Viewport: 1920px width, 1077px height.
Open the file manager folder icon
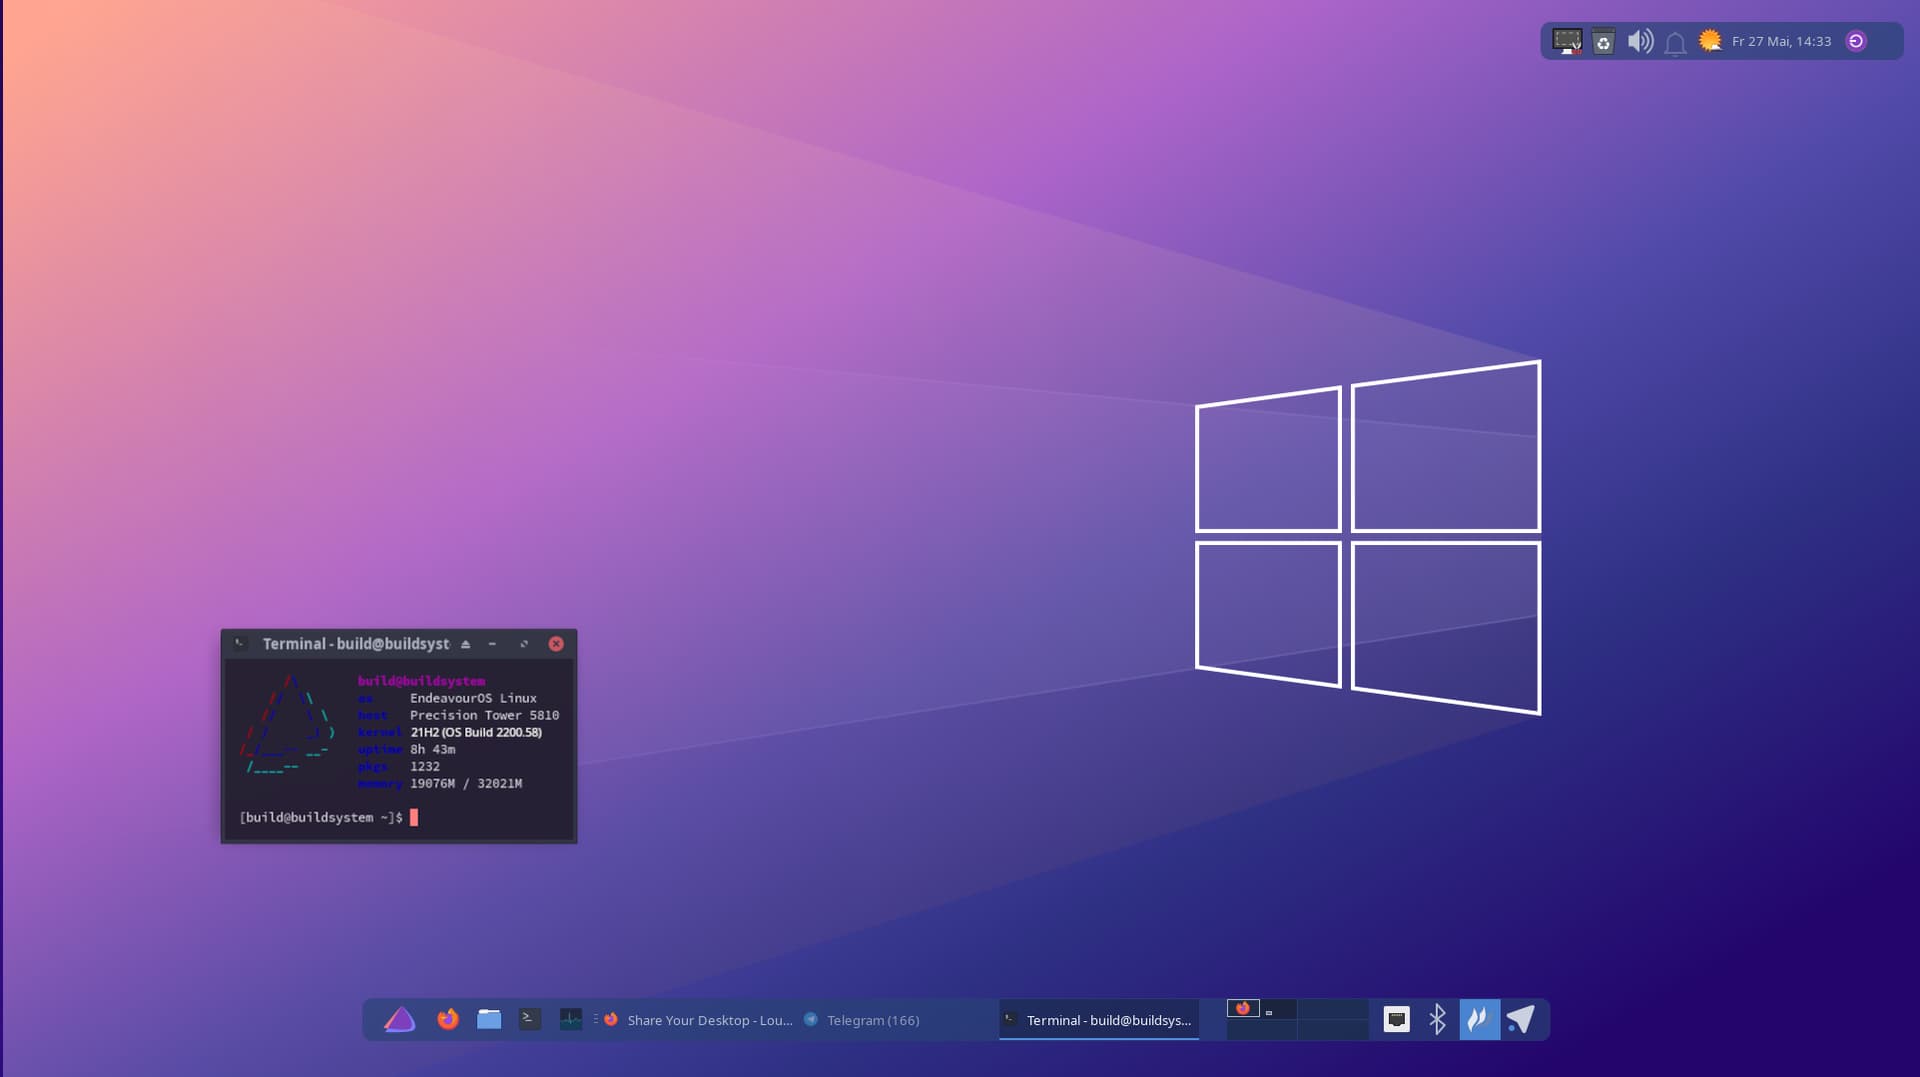489,1019
